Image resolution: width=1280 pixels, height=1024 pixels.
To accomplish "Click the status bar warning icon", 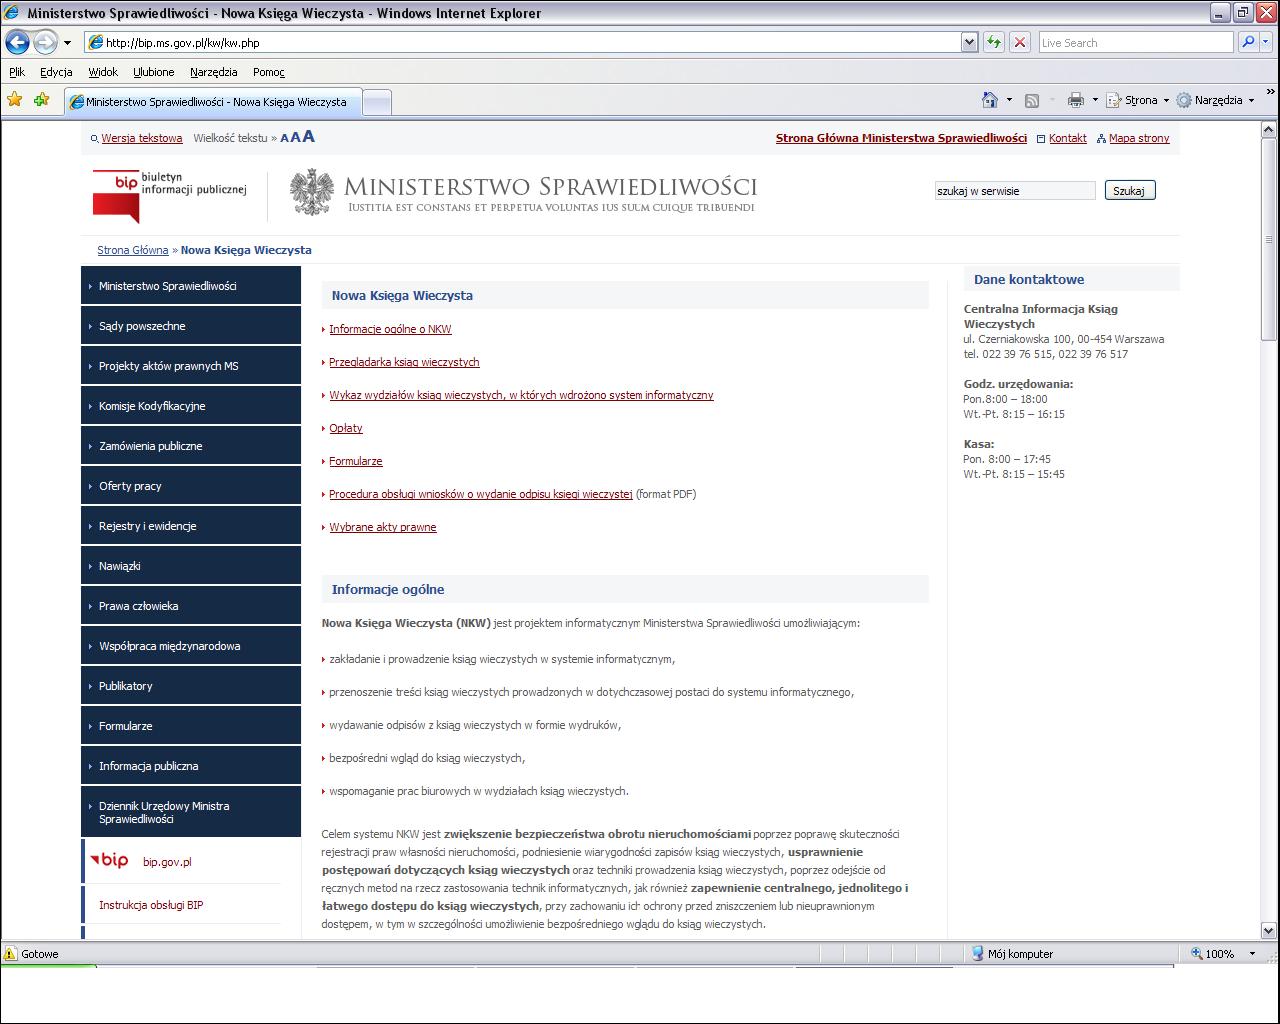I will [10, 954].
